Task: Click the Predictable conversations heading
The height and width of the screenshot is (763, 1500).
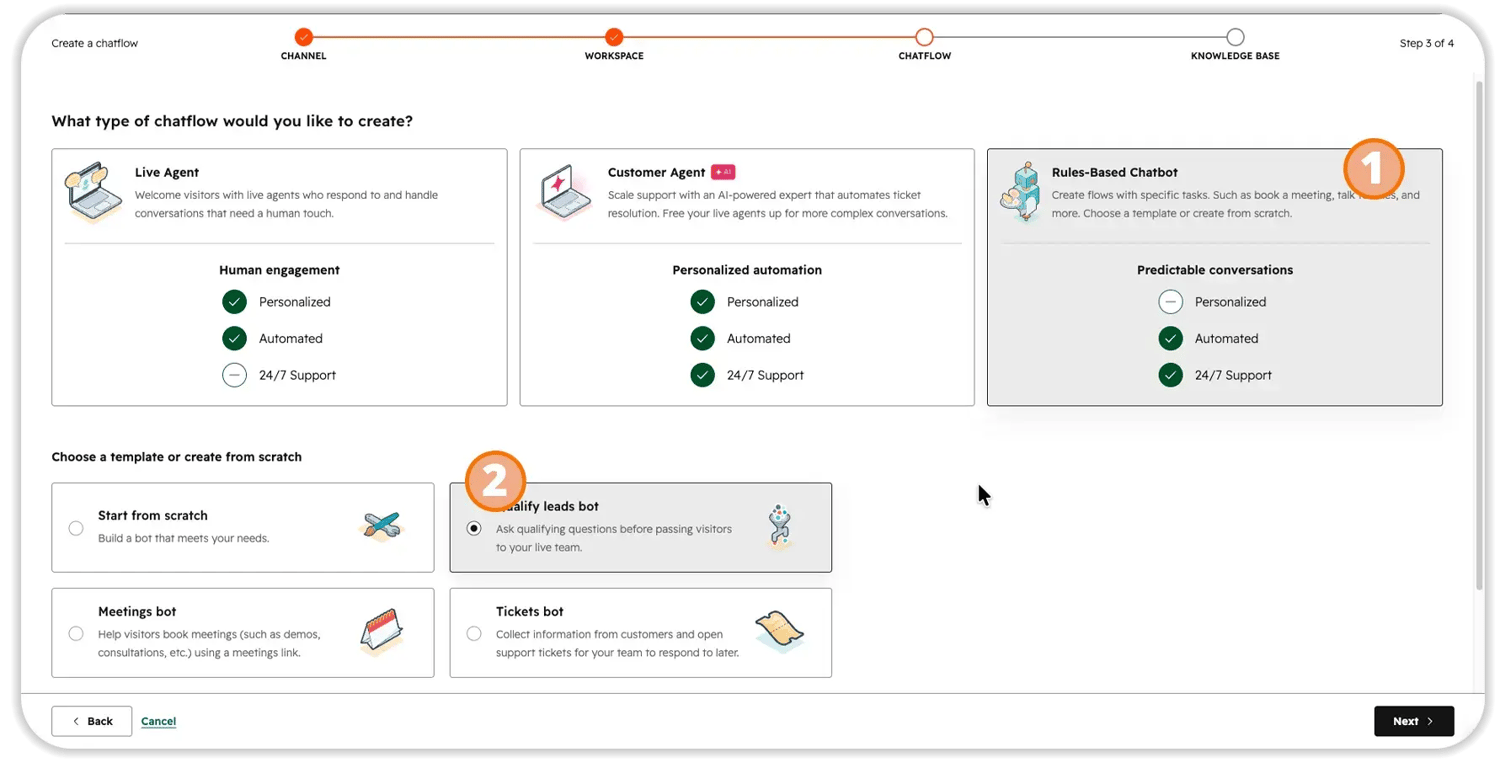Action: click(1215, 270)
